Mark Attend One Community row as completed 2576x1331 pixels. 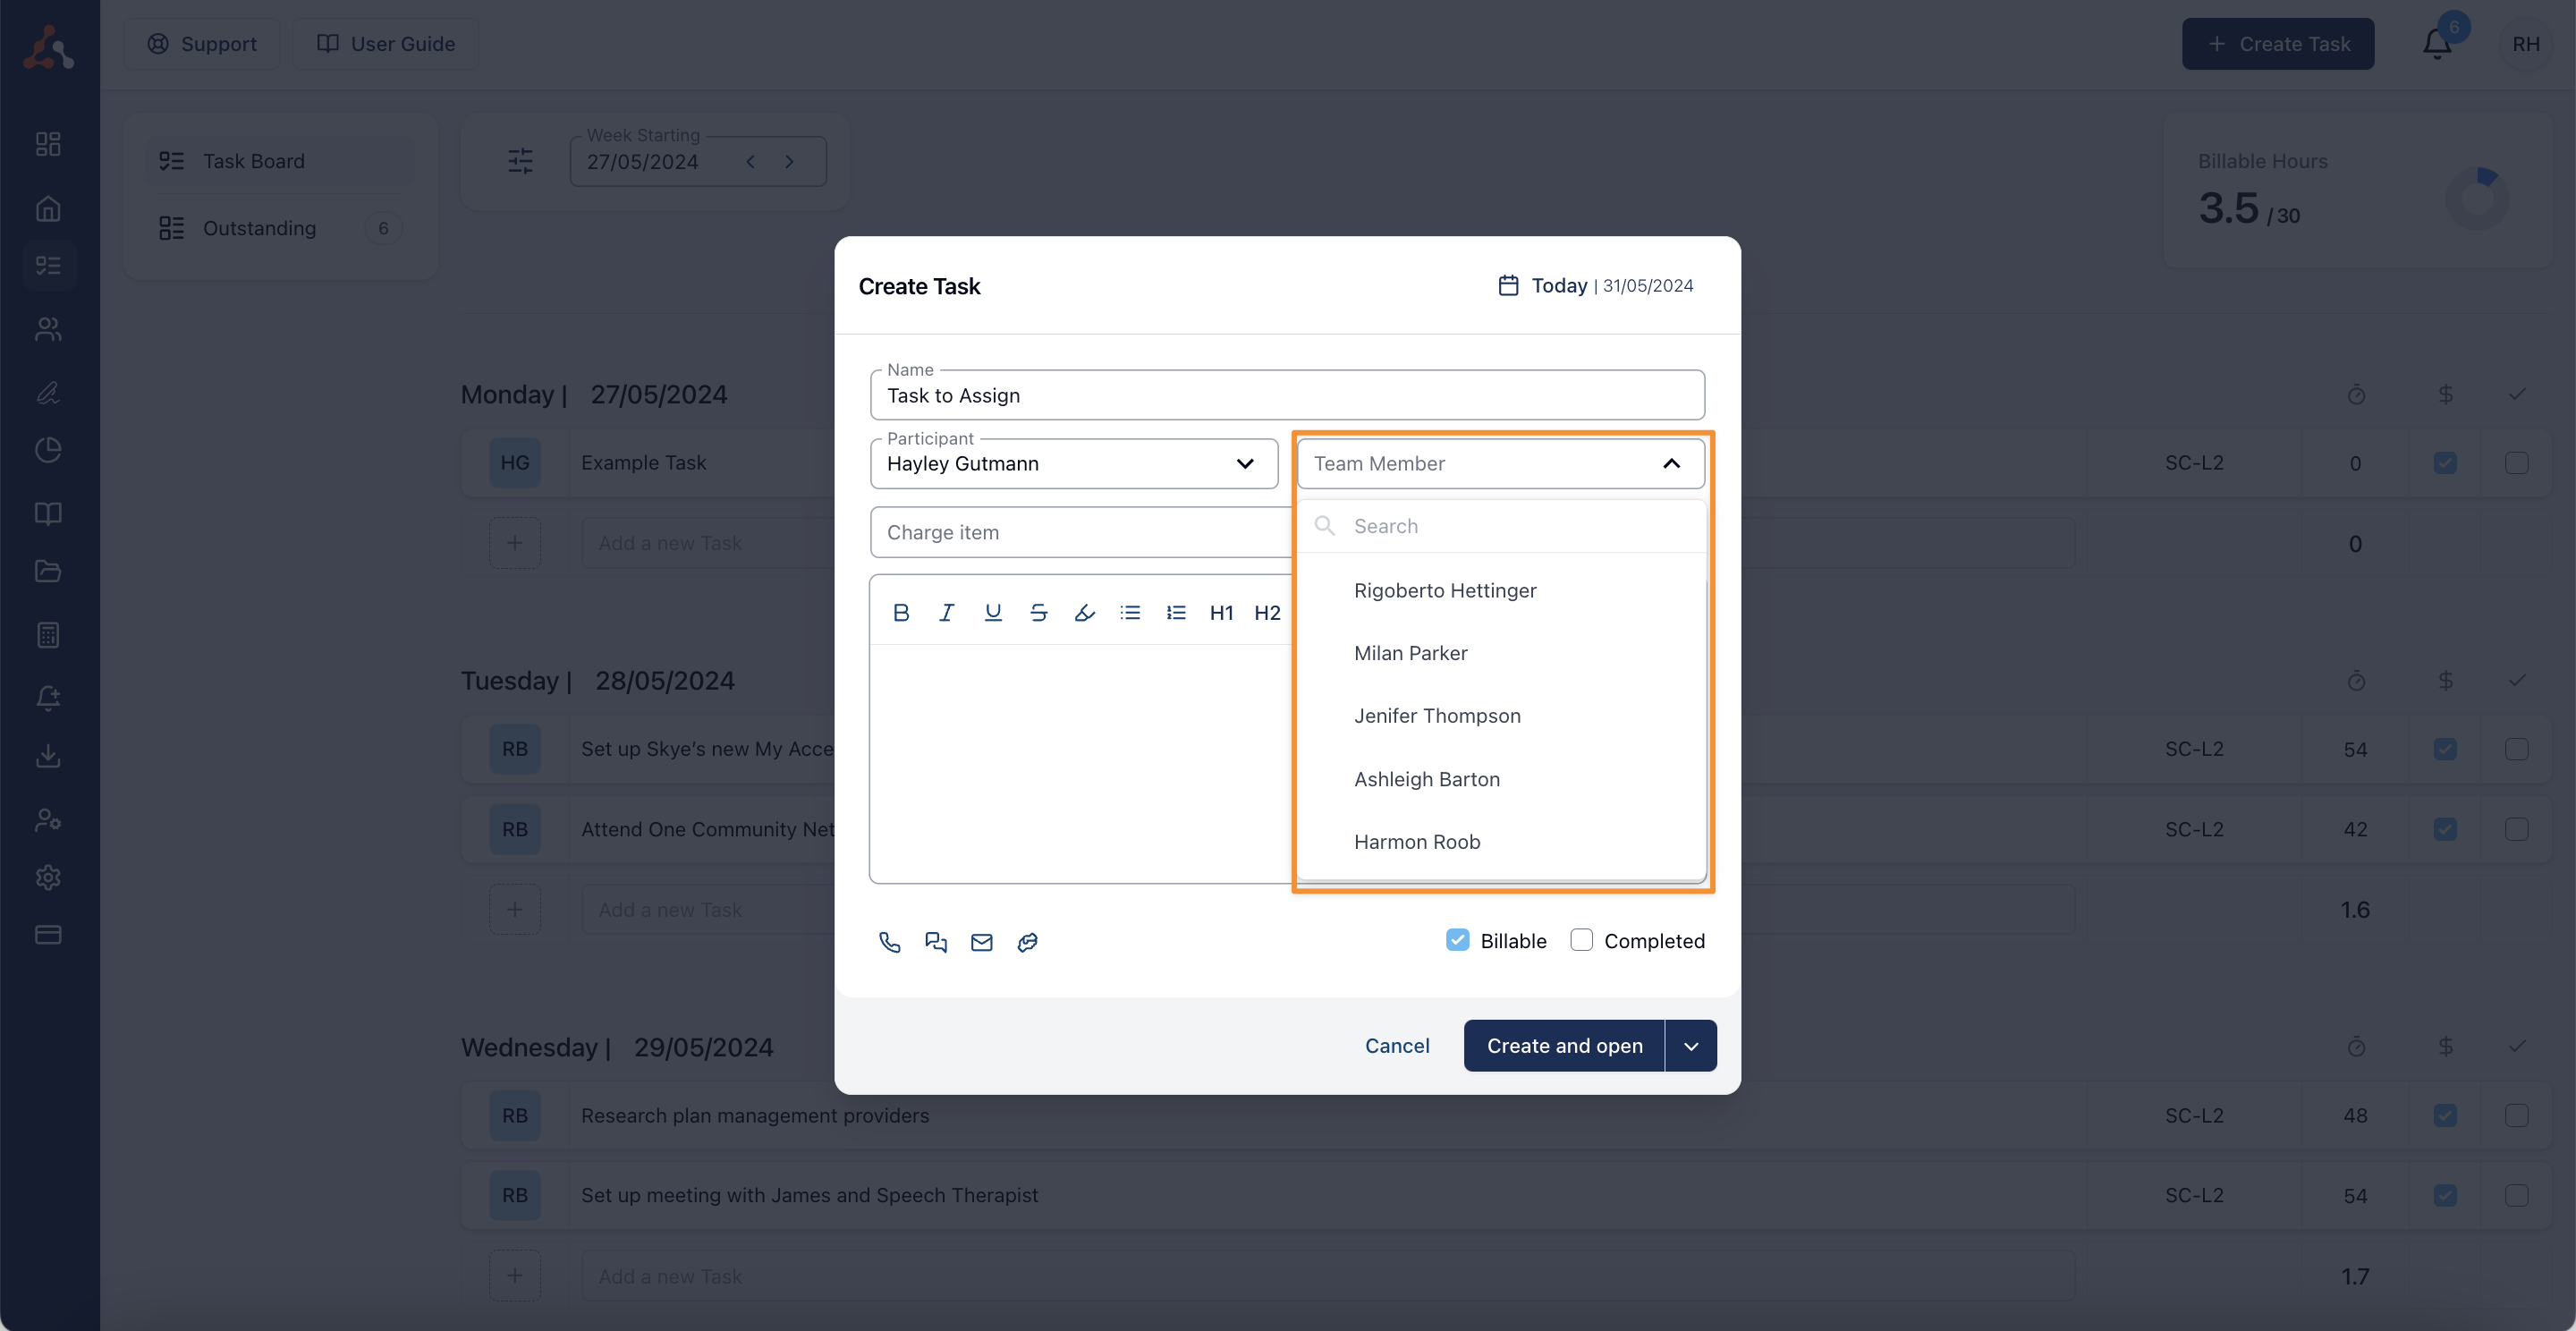tap(2516, 829)
